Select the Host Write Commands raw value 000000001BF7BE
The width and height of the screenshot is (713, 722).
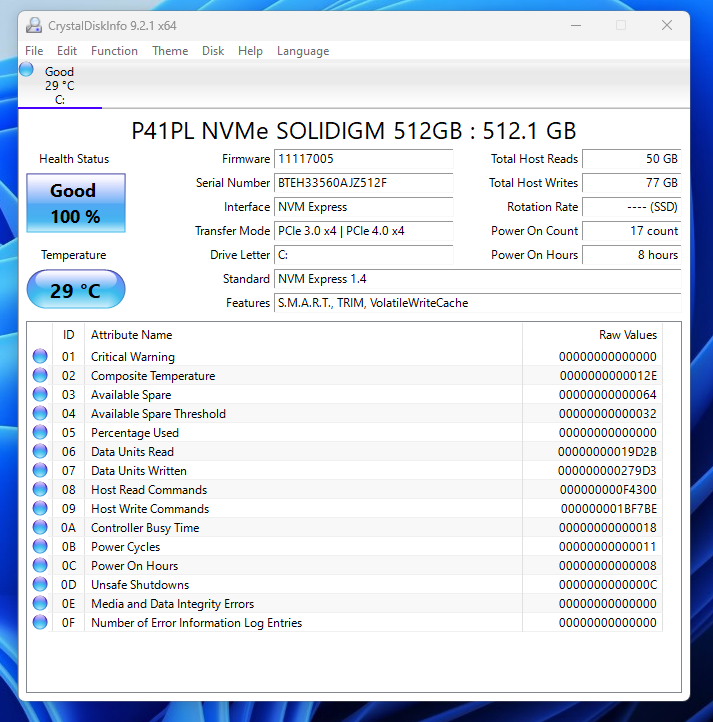608,508
